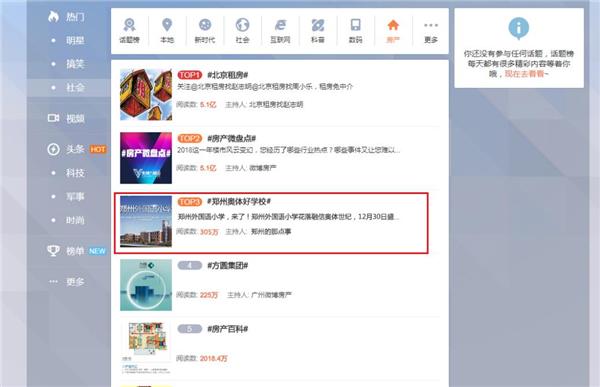Go to 视频 in the left sidebar
The height and width of the screenshot is (387, 600).
click(66, 118)
